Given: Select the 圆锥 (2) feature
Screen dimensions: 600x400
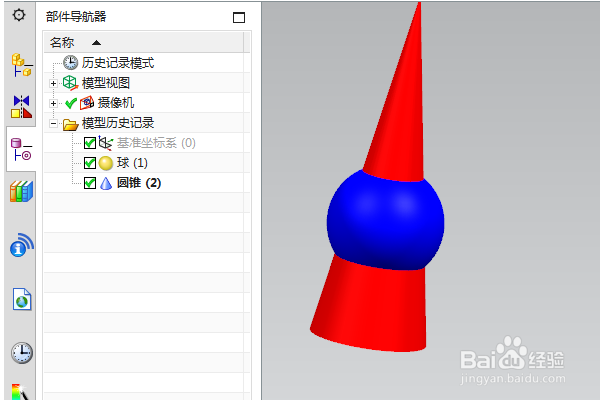Looking at the screenshot, I should [x=139, y=183].
